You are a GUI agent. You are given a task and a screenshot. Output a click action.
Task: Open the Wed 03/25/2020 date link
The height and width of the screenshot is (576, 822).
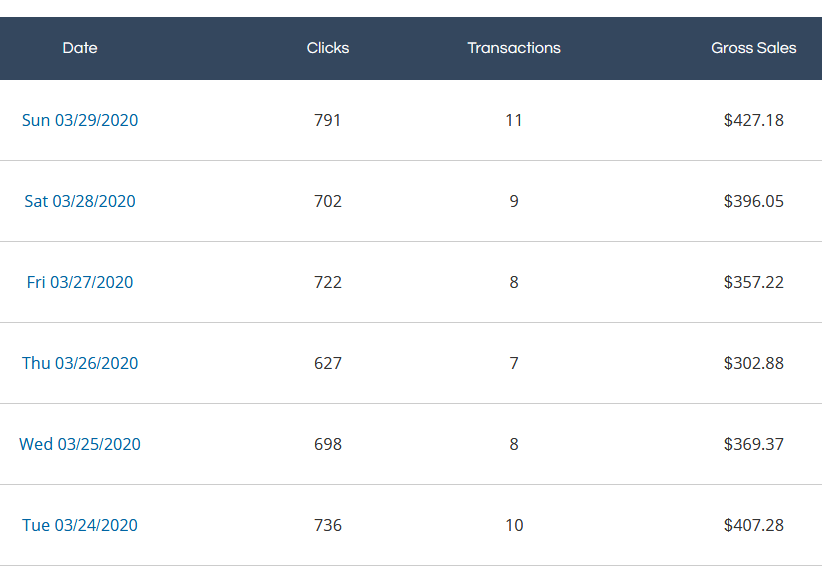(80, 444)
